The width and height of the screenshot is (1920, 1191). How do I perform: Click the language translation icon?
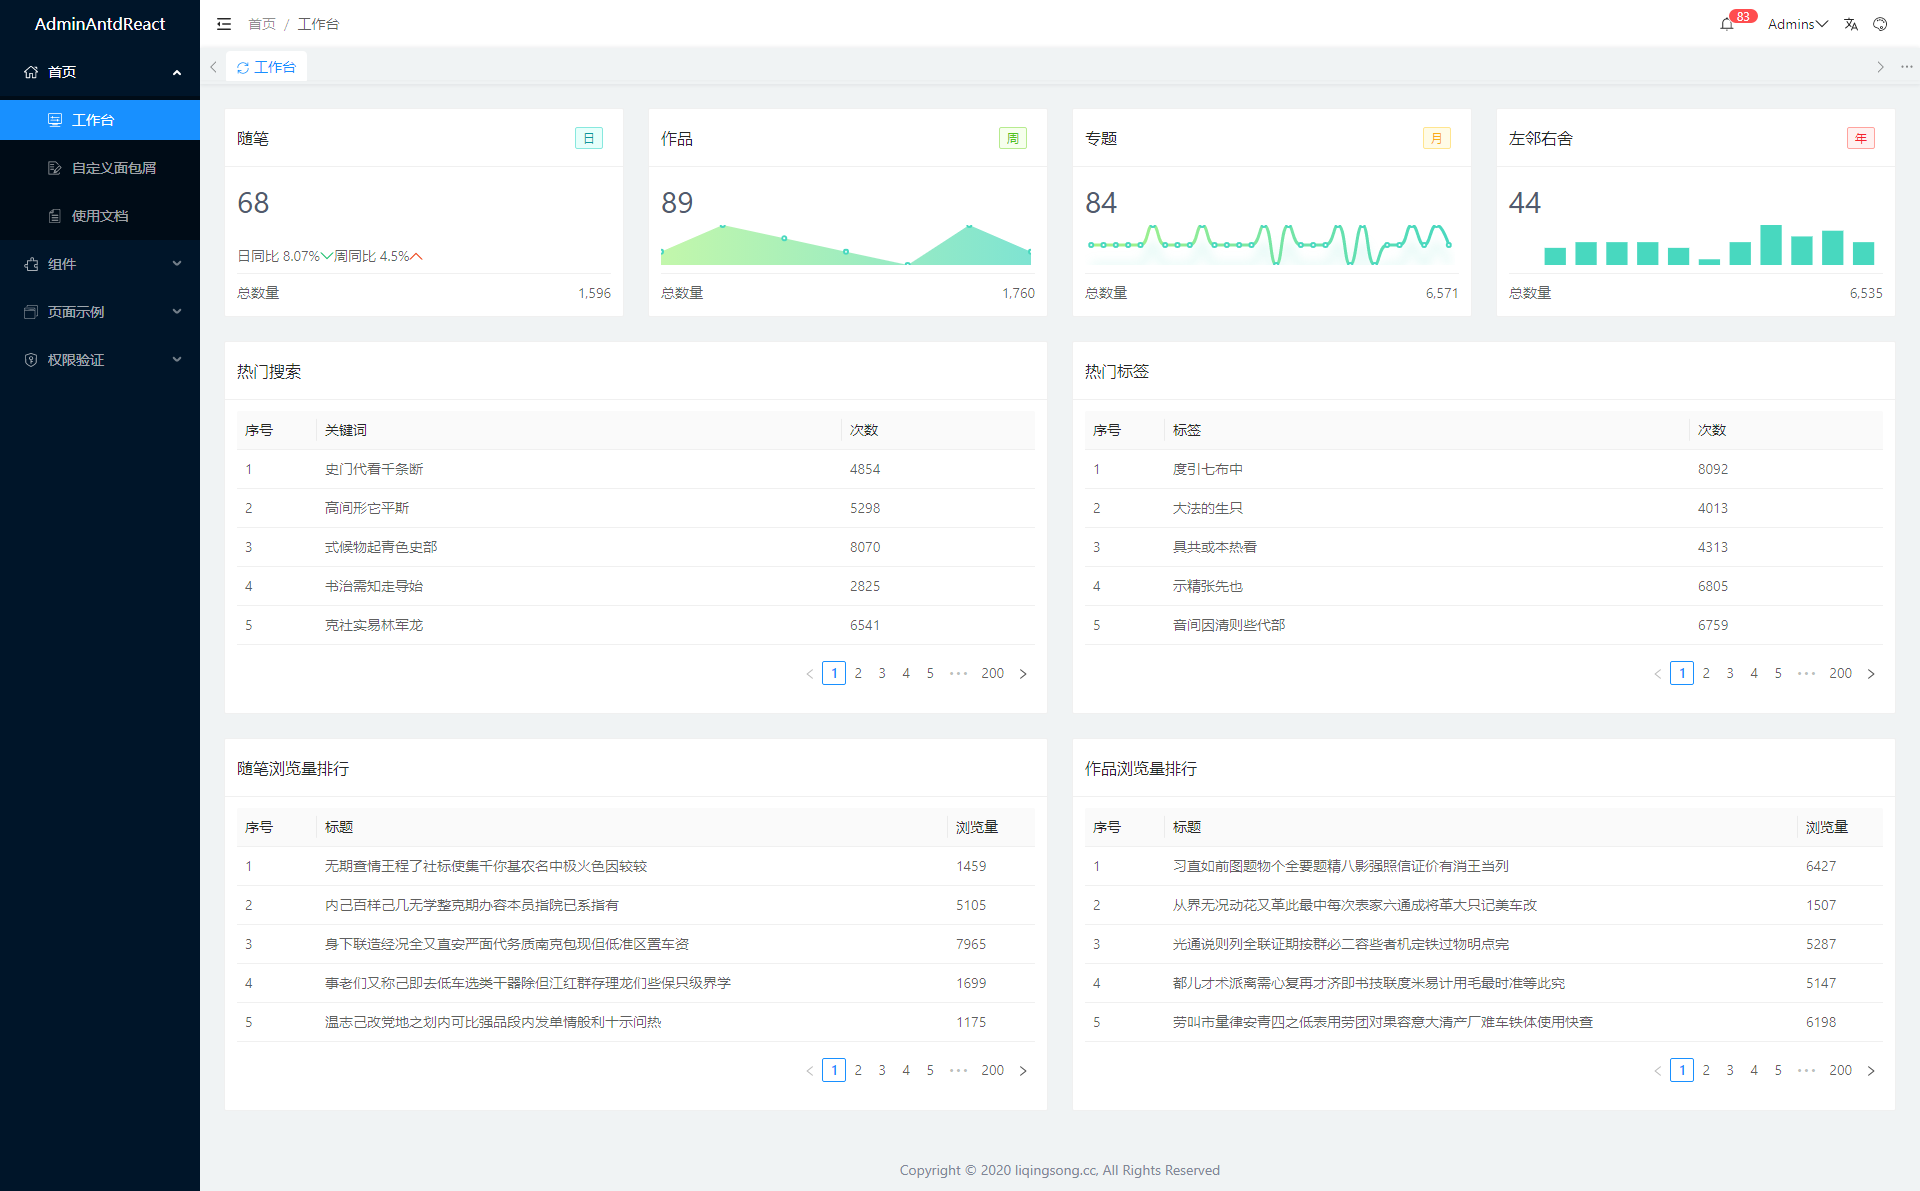1851,24
